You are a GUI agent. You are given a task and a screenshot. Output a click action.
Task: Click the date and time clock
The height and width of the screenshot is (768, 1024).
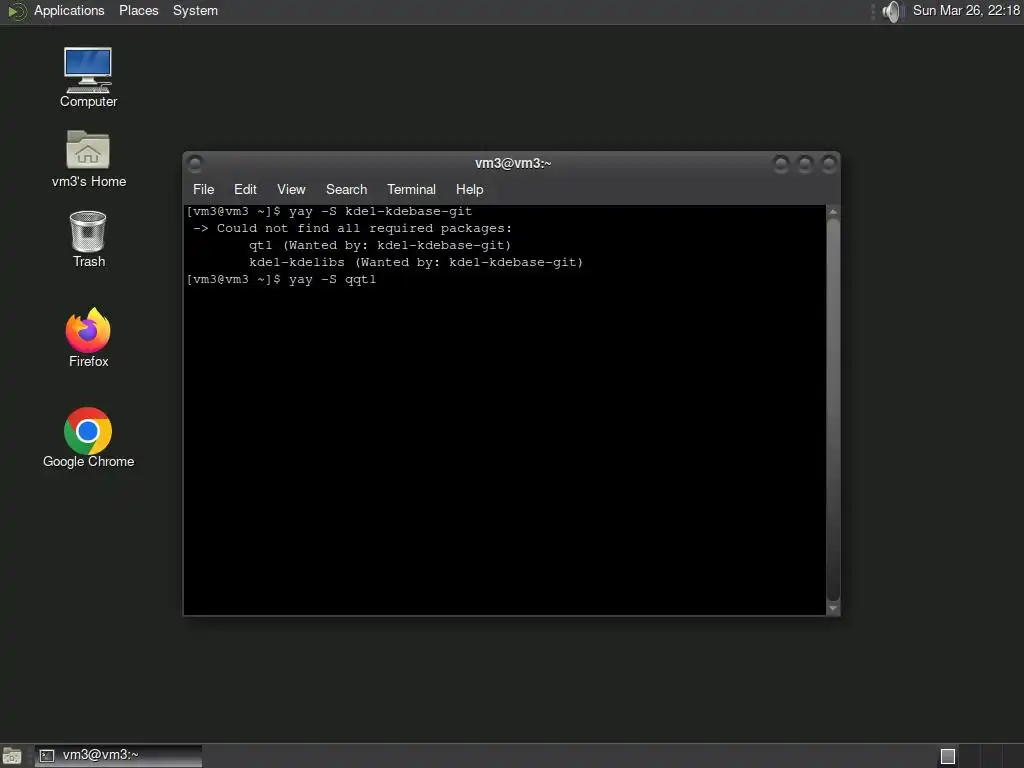[966, 11]
